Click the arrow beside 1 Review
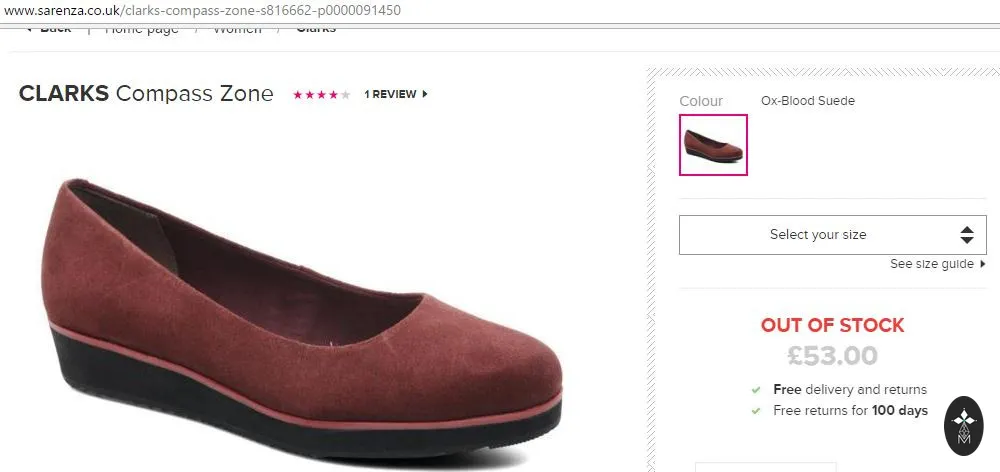Screen dimensions: 1000x472 [425, 94]
